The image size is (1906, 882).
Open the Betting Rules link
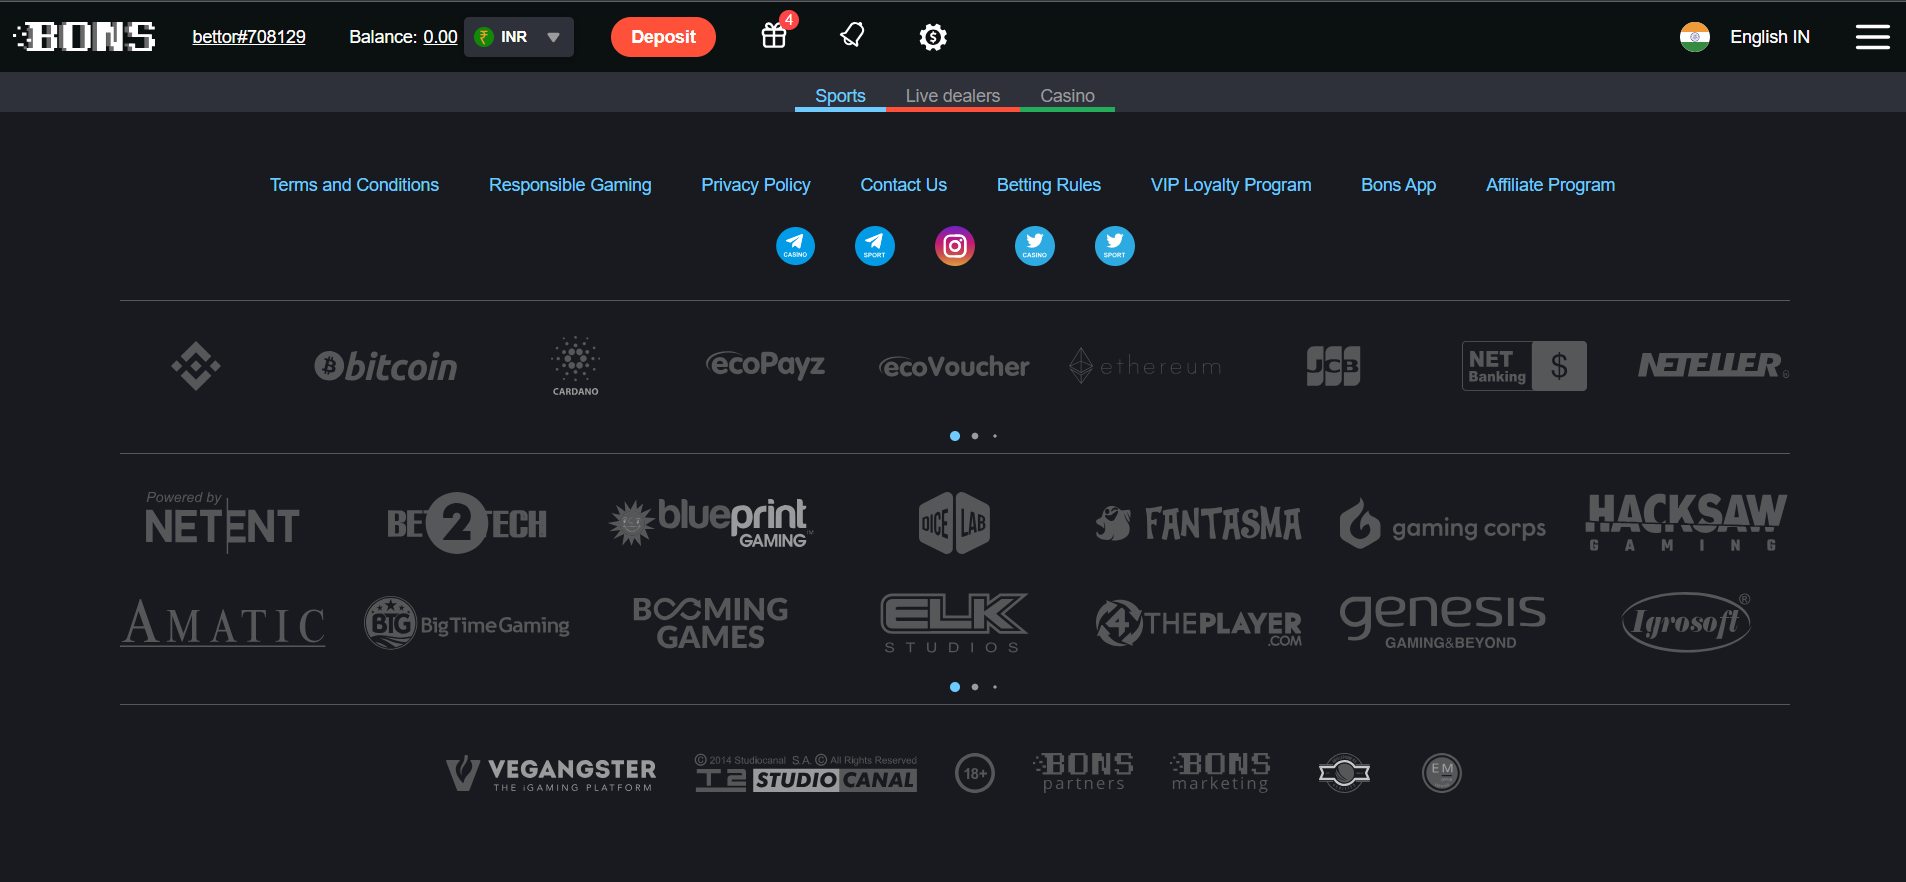(x=1048, y=185)
